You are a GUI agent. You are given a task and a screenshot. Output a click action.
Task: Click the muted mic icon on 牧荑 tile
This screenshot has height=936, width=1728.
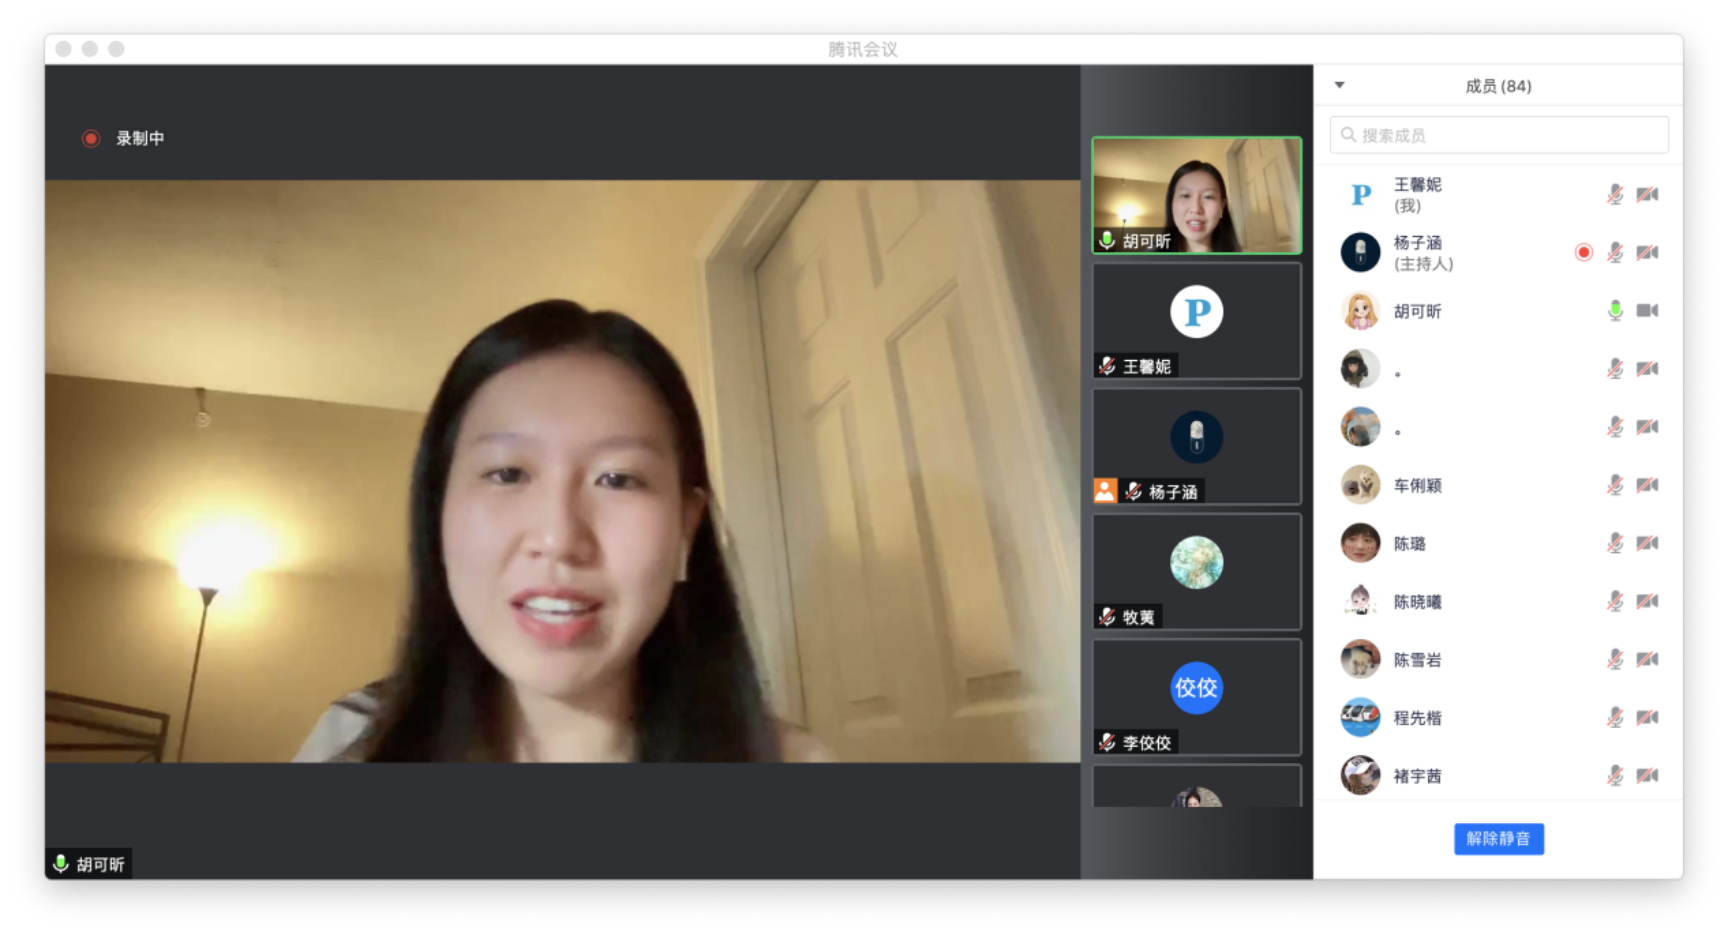[1107, 617]
